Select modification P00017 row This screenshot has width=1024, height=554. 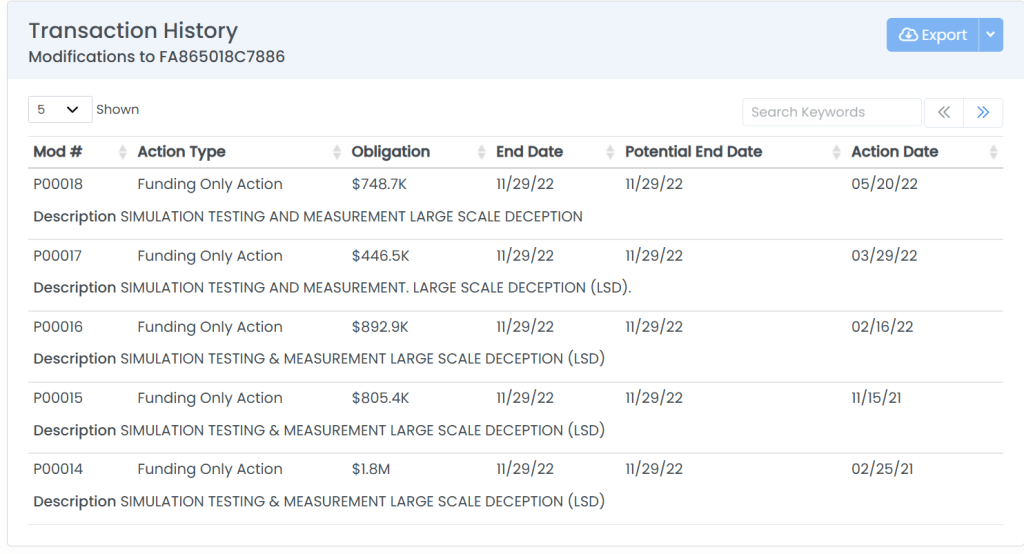(58, 256)
